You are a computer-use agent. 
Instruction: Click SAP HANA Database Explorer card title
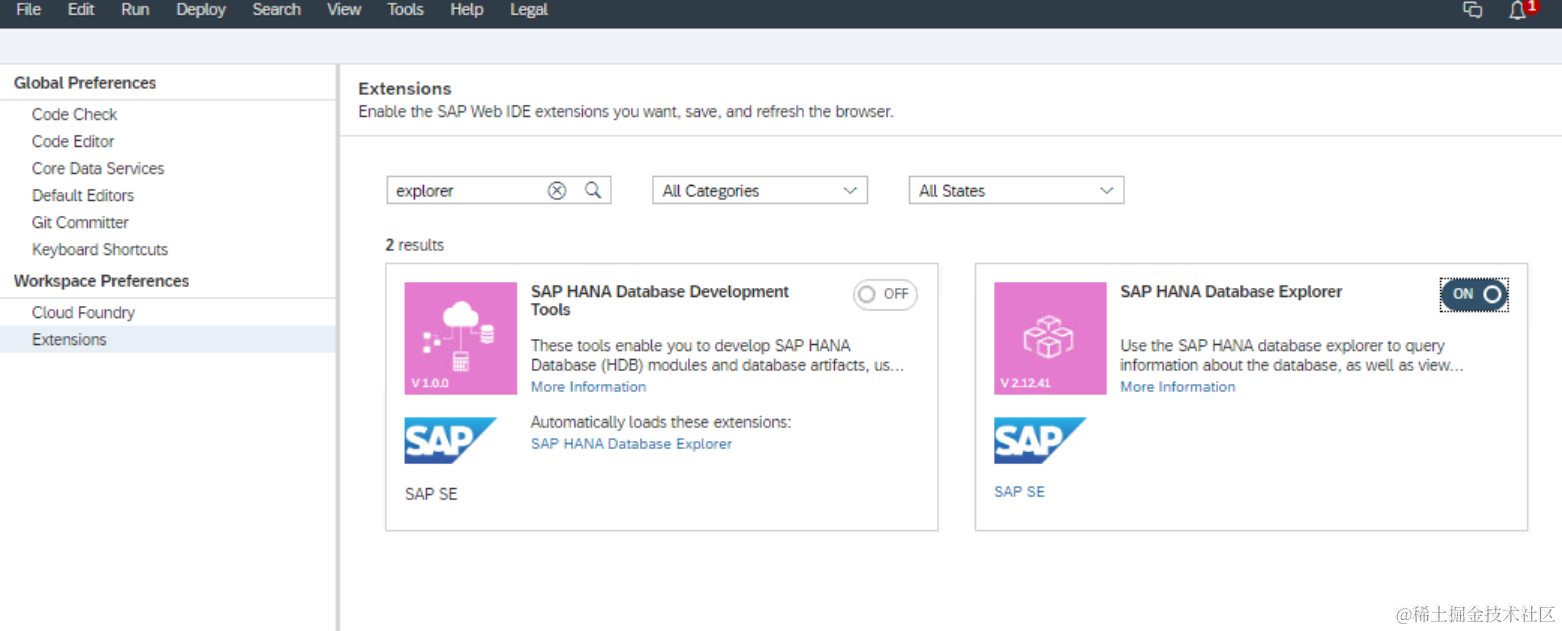pos(1231,292)
